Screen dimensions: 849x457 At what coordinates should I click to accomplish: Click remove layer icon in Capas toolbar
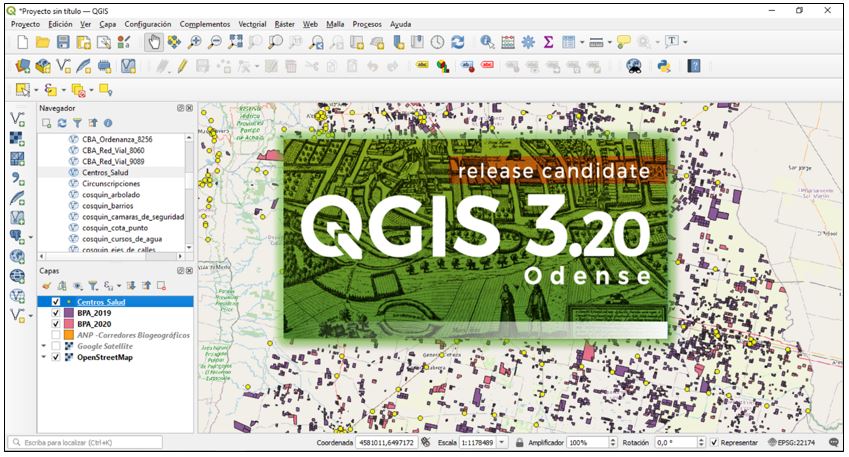pyautogui.click(x=161, y=286)
